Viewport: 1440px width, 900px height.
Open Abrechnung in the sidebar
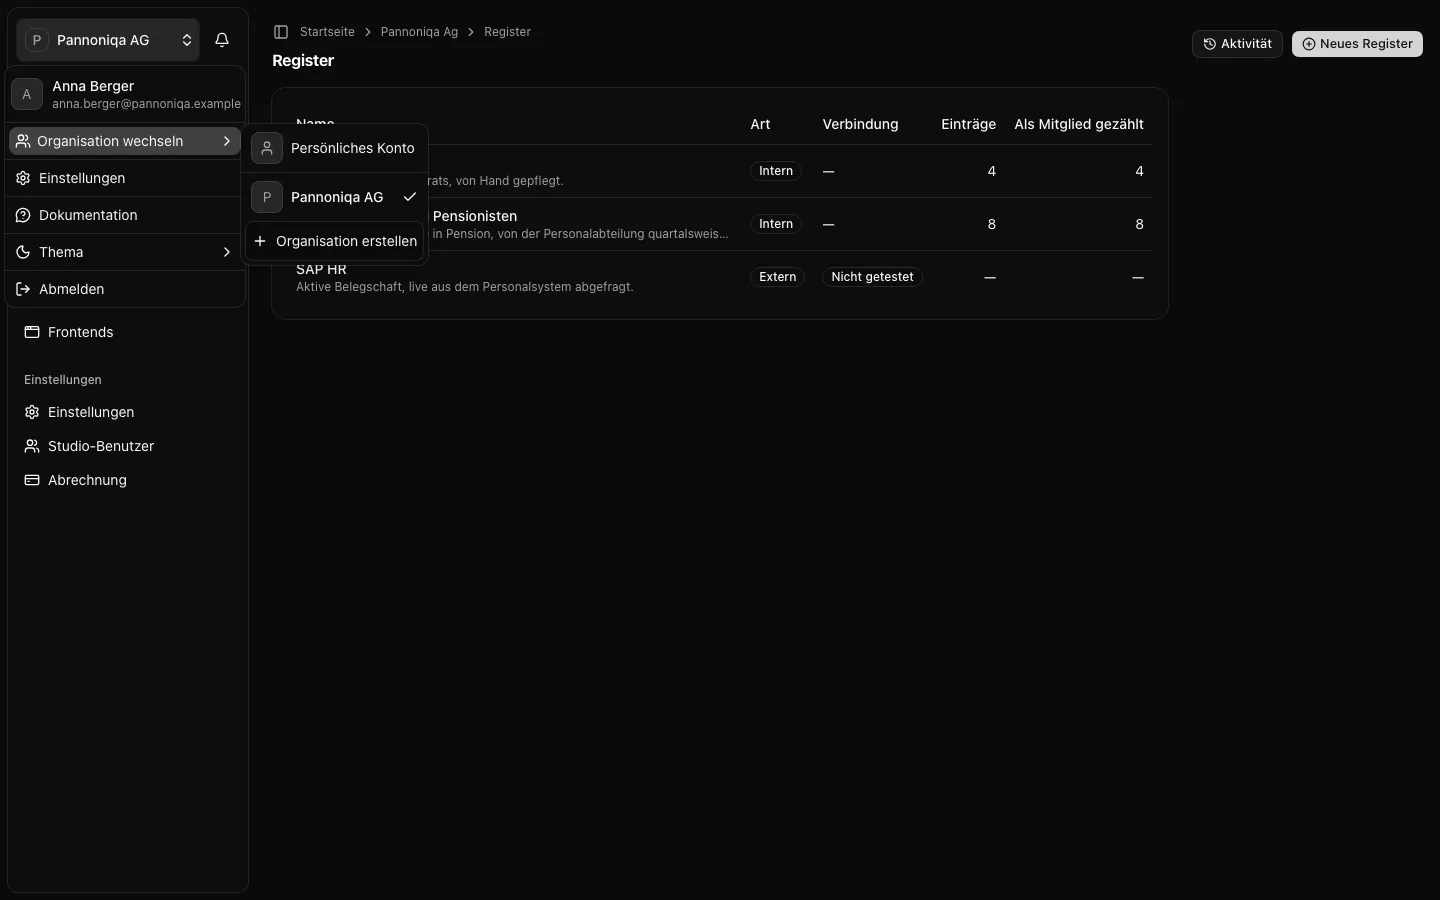pyautogui.click(x=128, y=480)
